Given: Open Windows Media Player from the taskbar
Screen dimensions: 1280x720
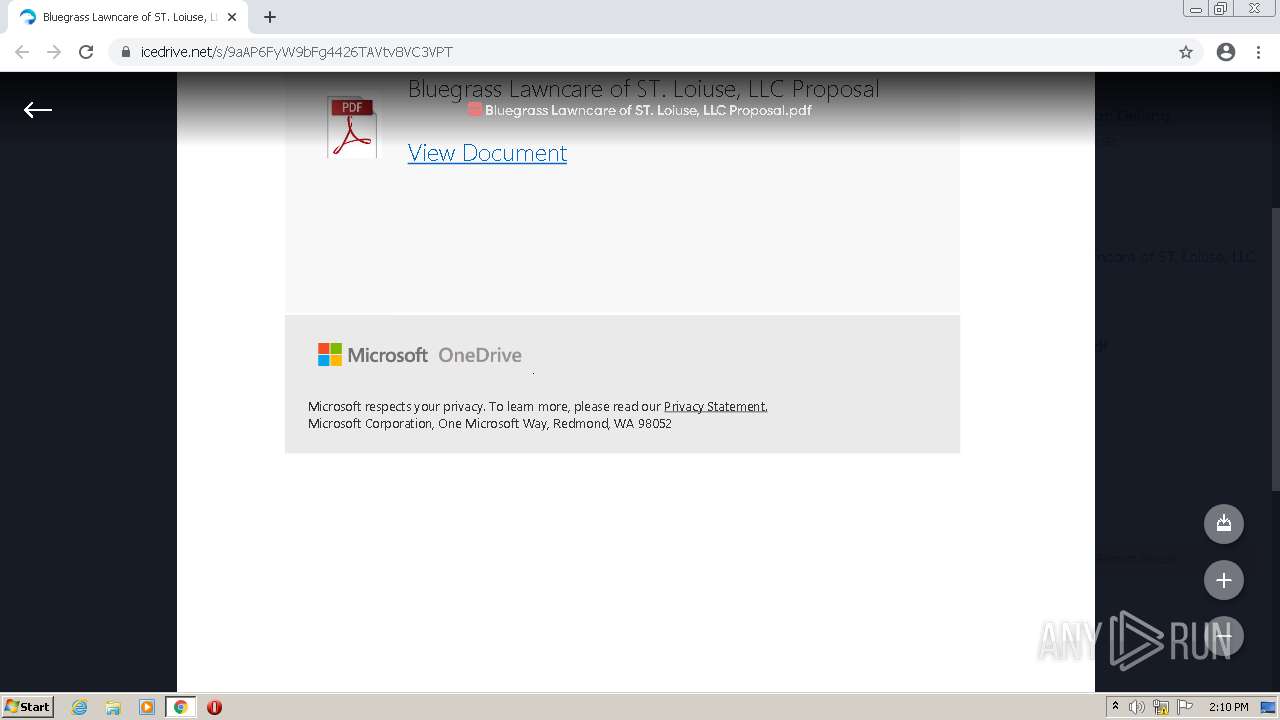Looking at the screenshot, I should tap(147, 707).
